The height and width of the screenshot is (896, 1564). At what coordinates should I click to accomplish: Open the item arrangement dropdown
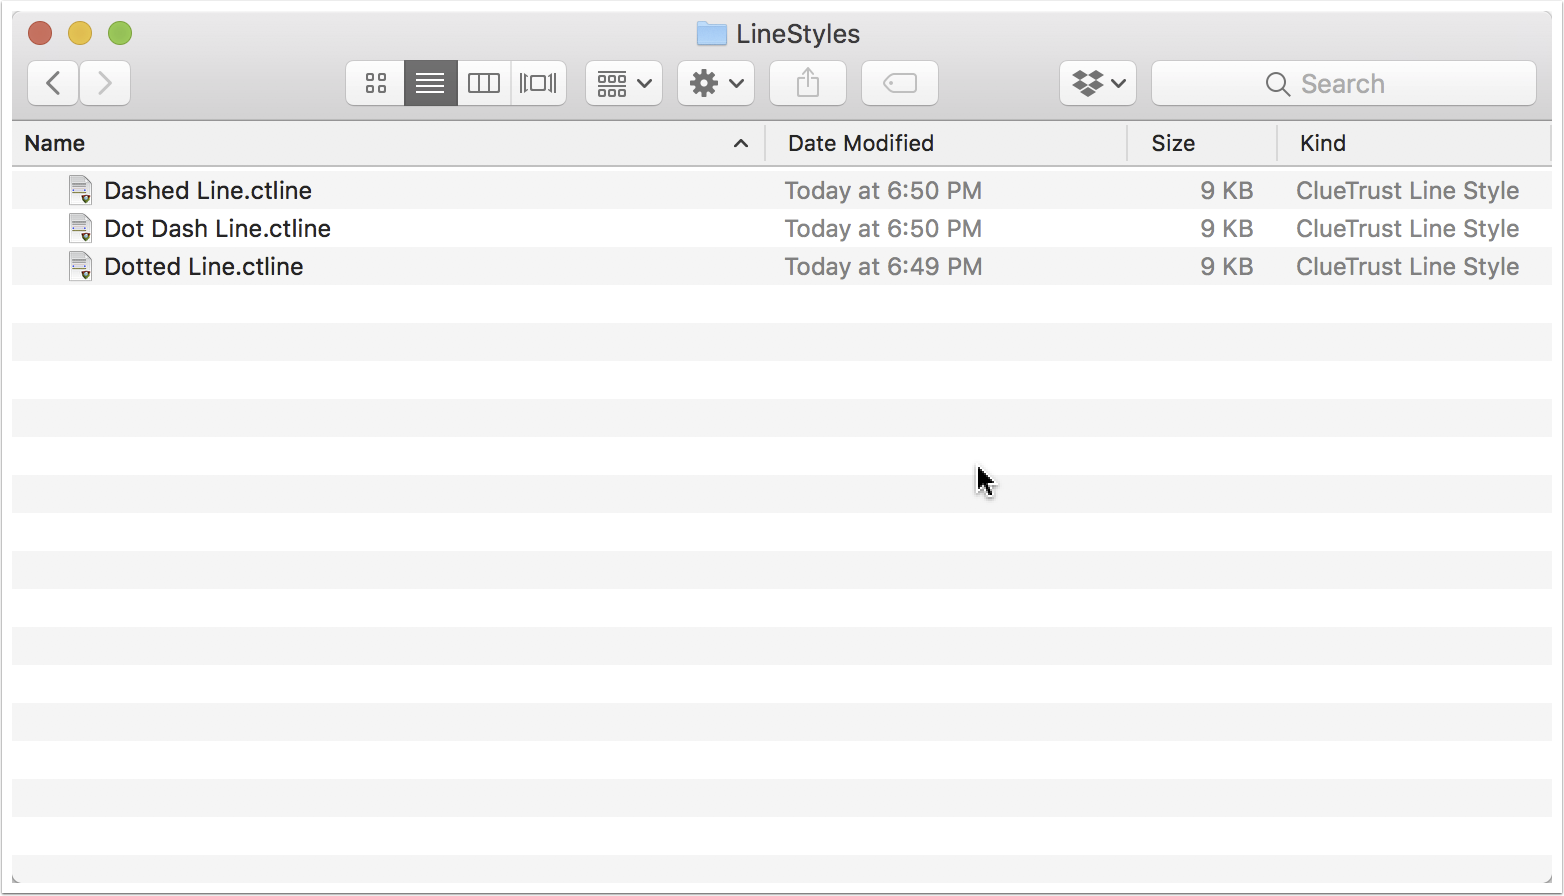(x=624, y=83)
